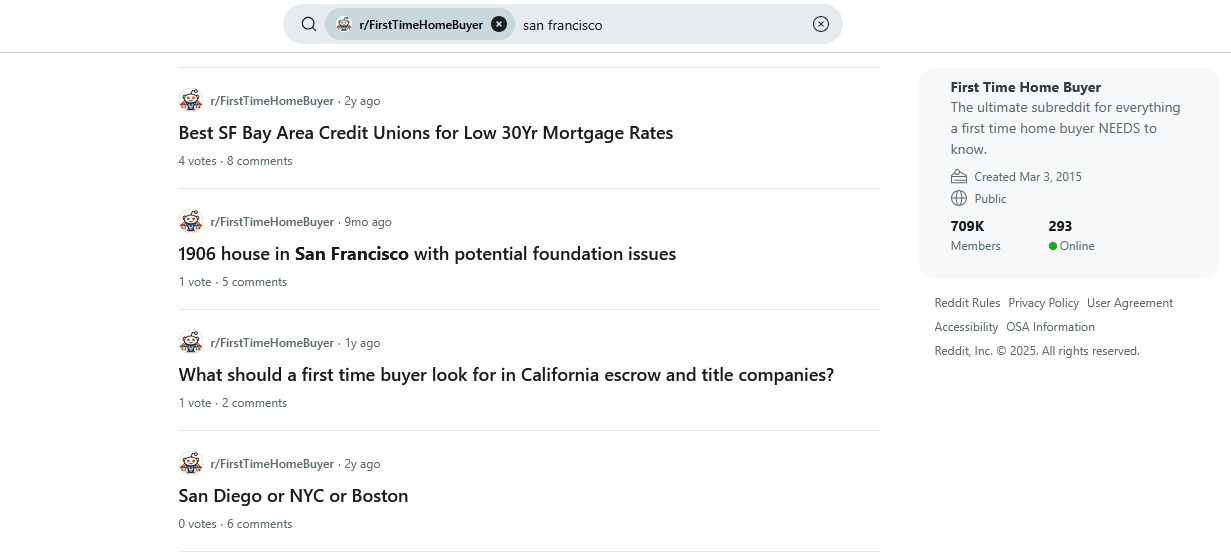Click the subreddit avatar on California escrow post
The width and height of the screenshot is (1231, 560).
tap(191, 342)
